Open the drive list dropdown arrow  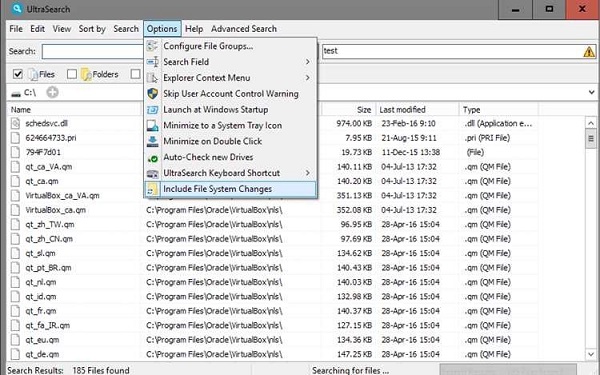pyautogui.click(x=591, y=92)
